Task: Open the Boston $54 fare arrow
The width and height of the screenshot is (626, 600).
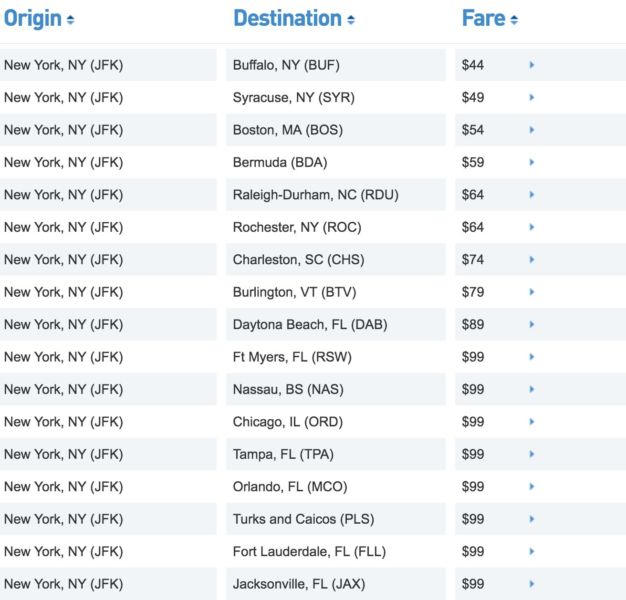Action: (532, 130)
